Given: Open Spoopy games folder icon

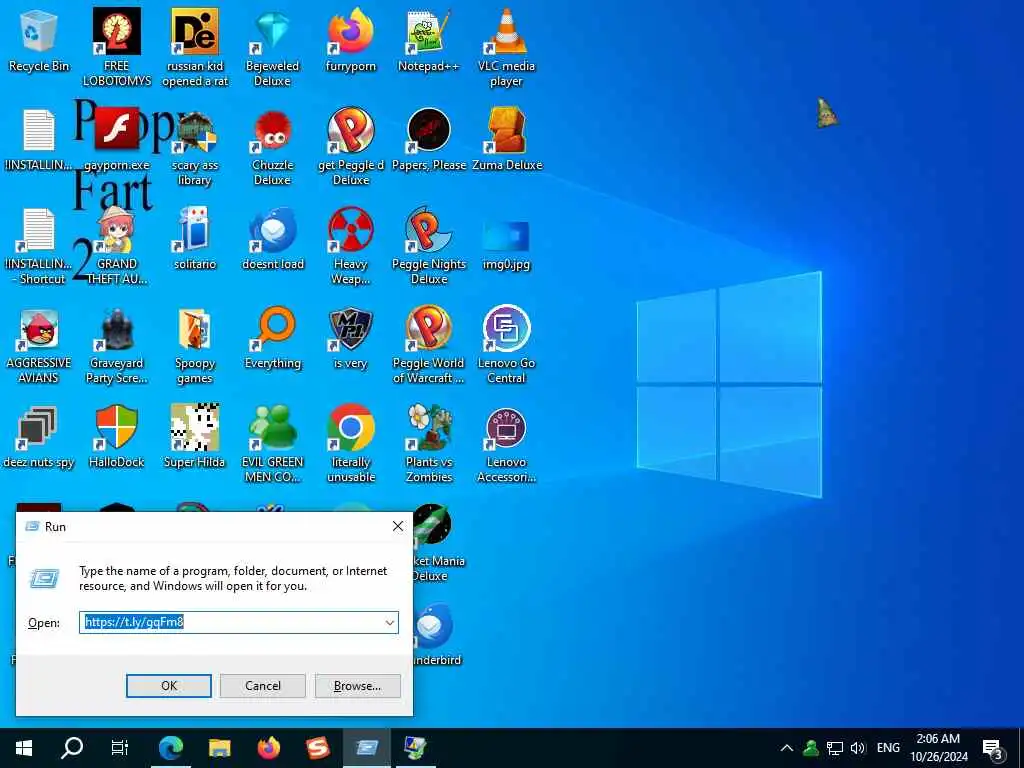Looking at the screenshot, I should 195,346.
